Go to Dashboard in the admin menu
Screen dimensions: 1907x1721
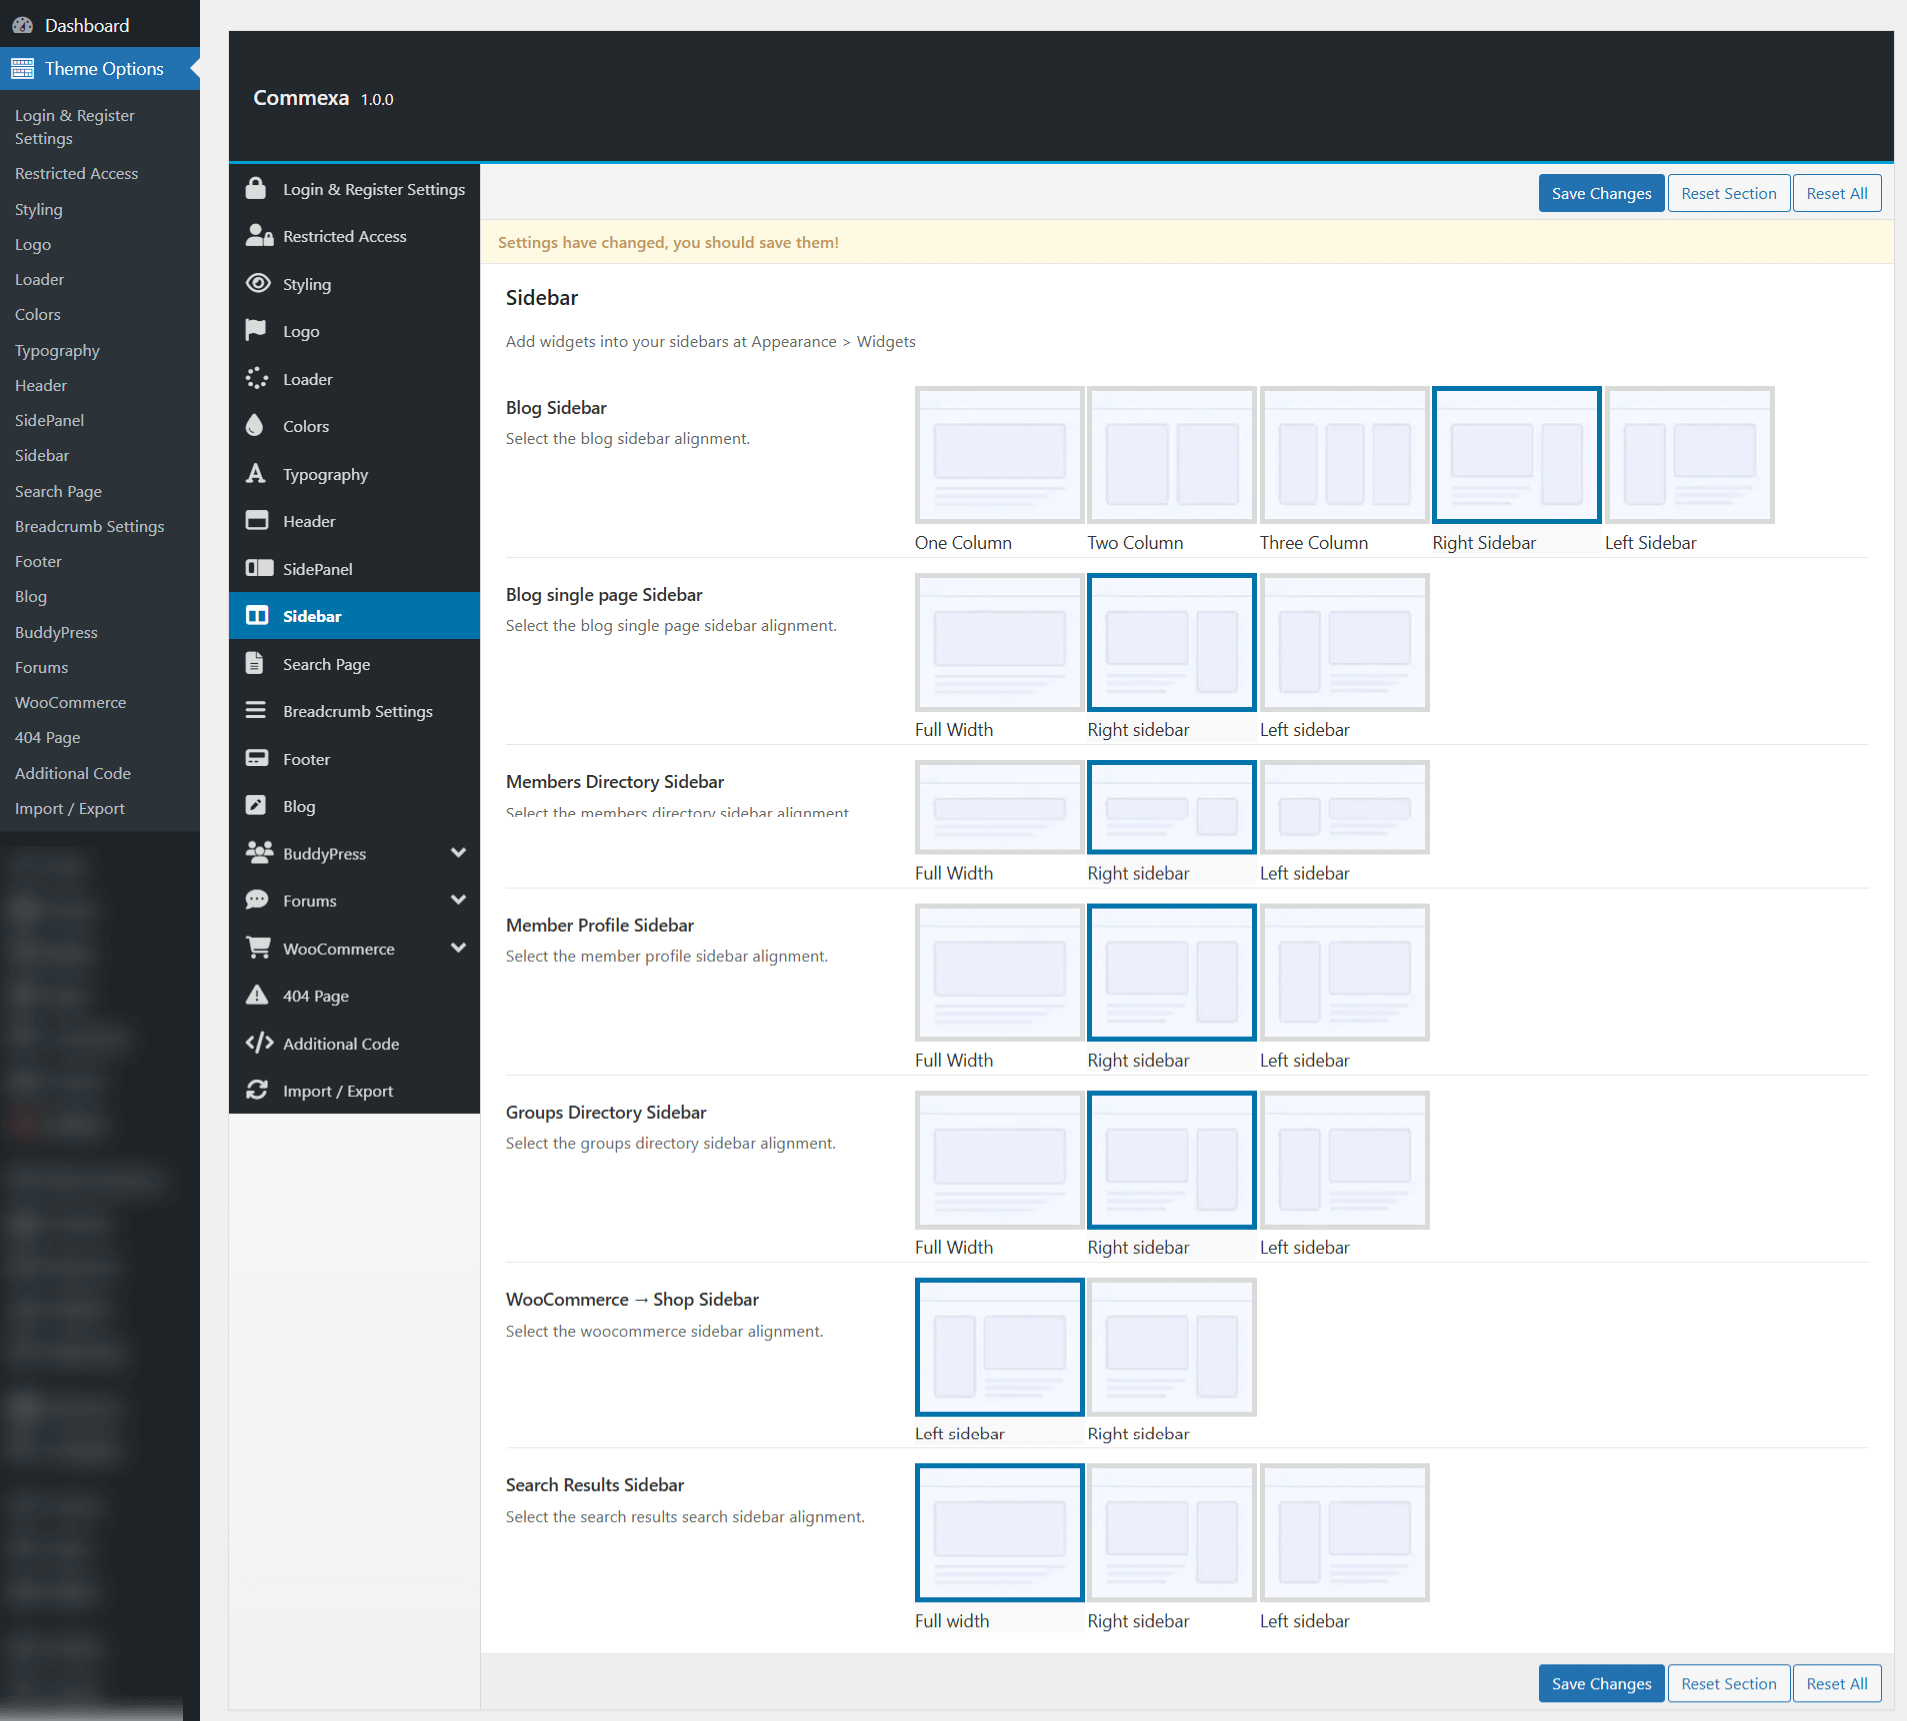pos(86,25)
